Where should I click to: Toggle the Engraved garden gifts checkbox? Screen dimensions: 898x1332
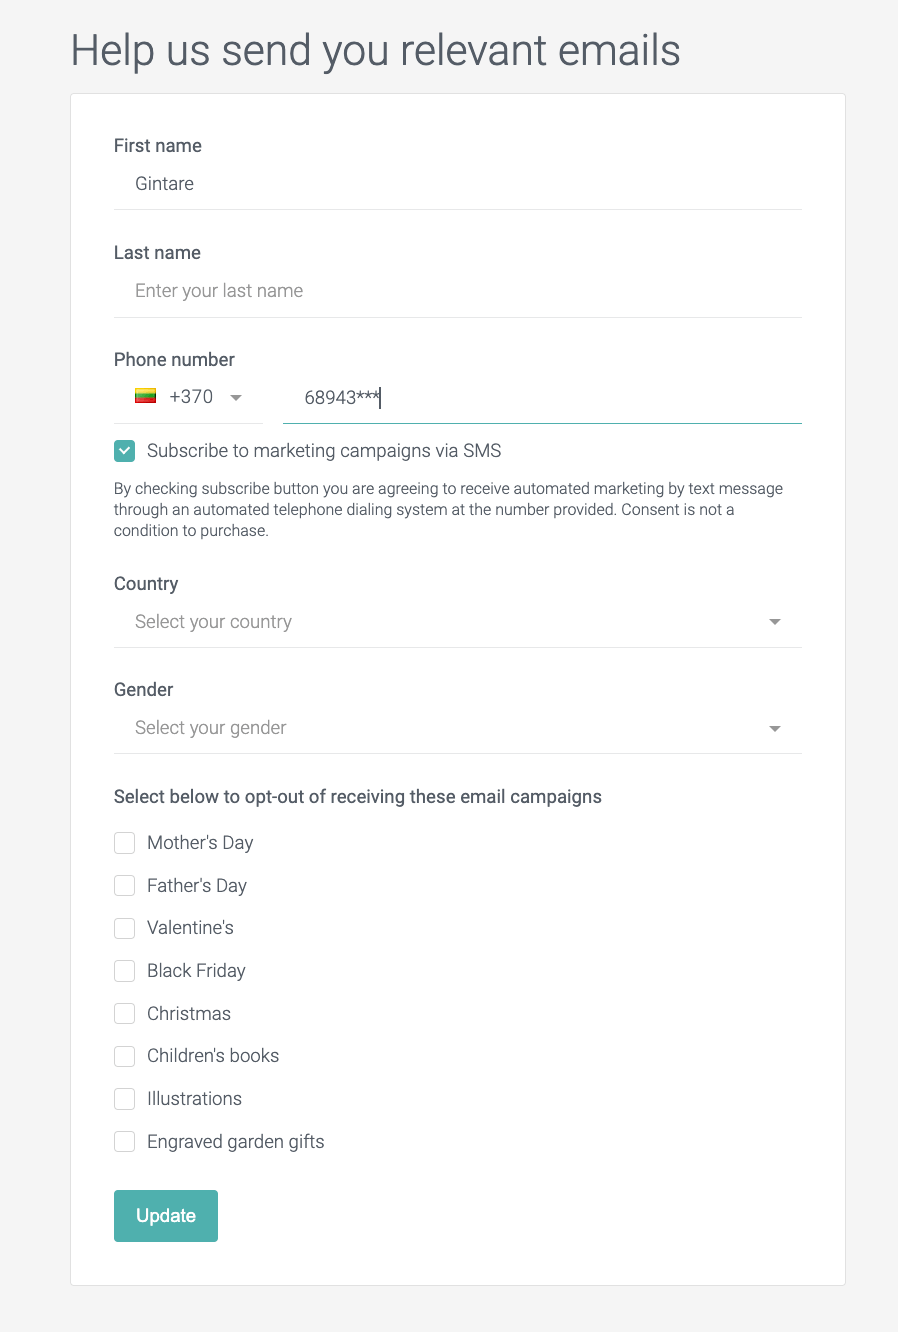click(124, 1142)
